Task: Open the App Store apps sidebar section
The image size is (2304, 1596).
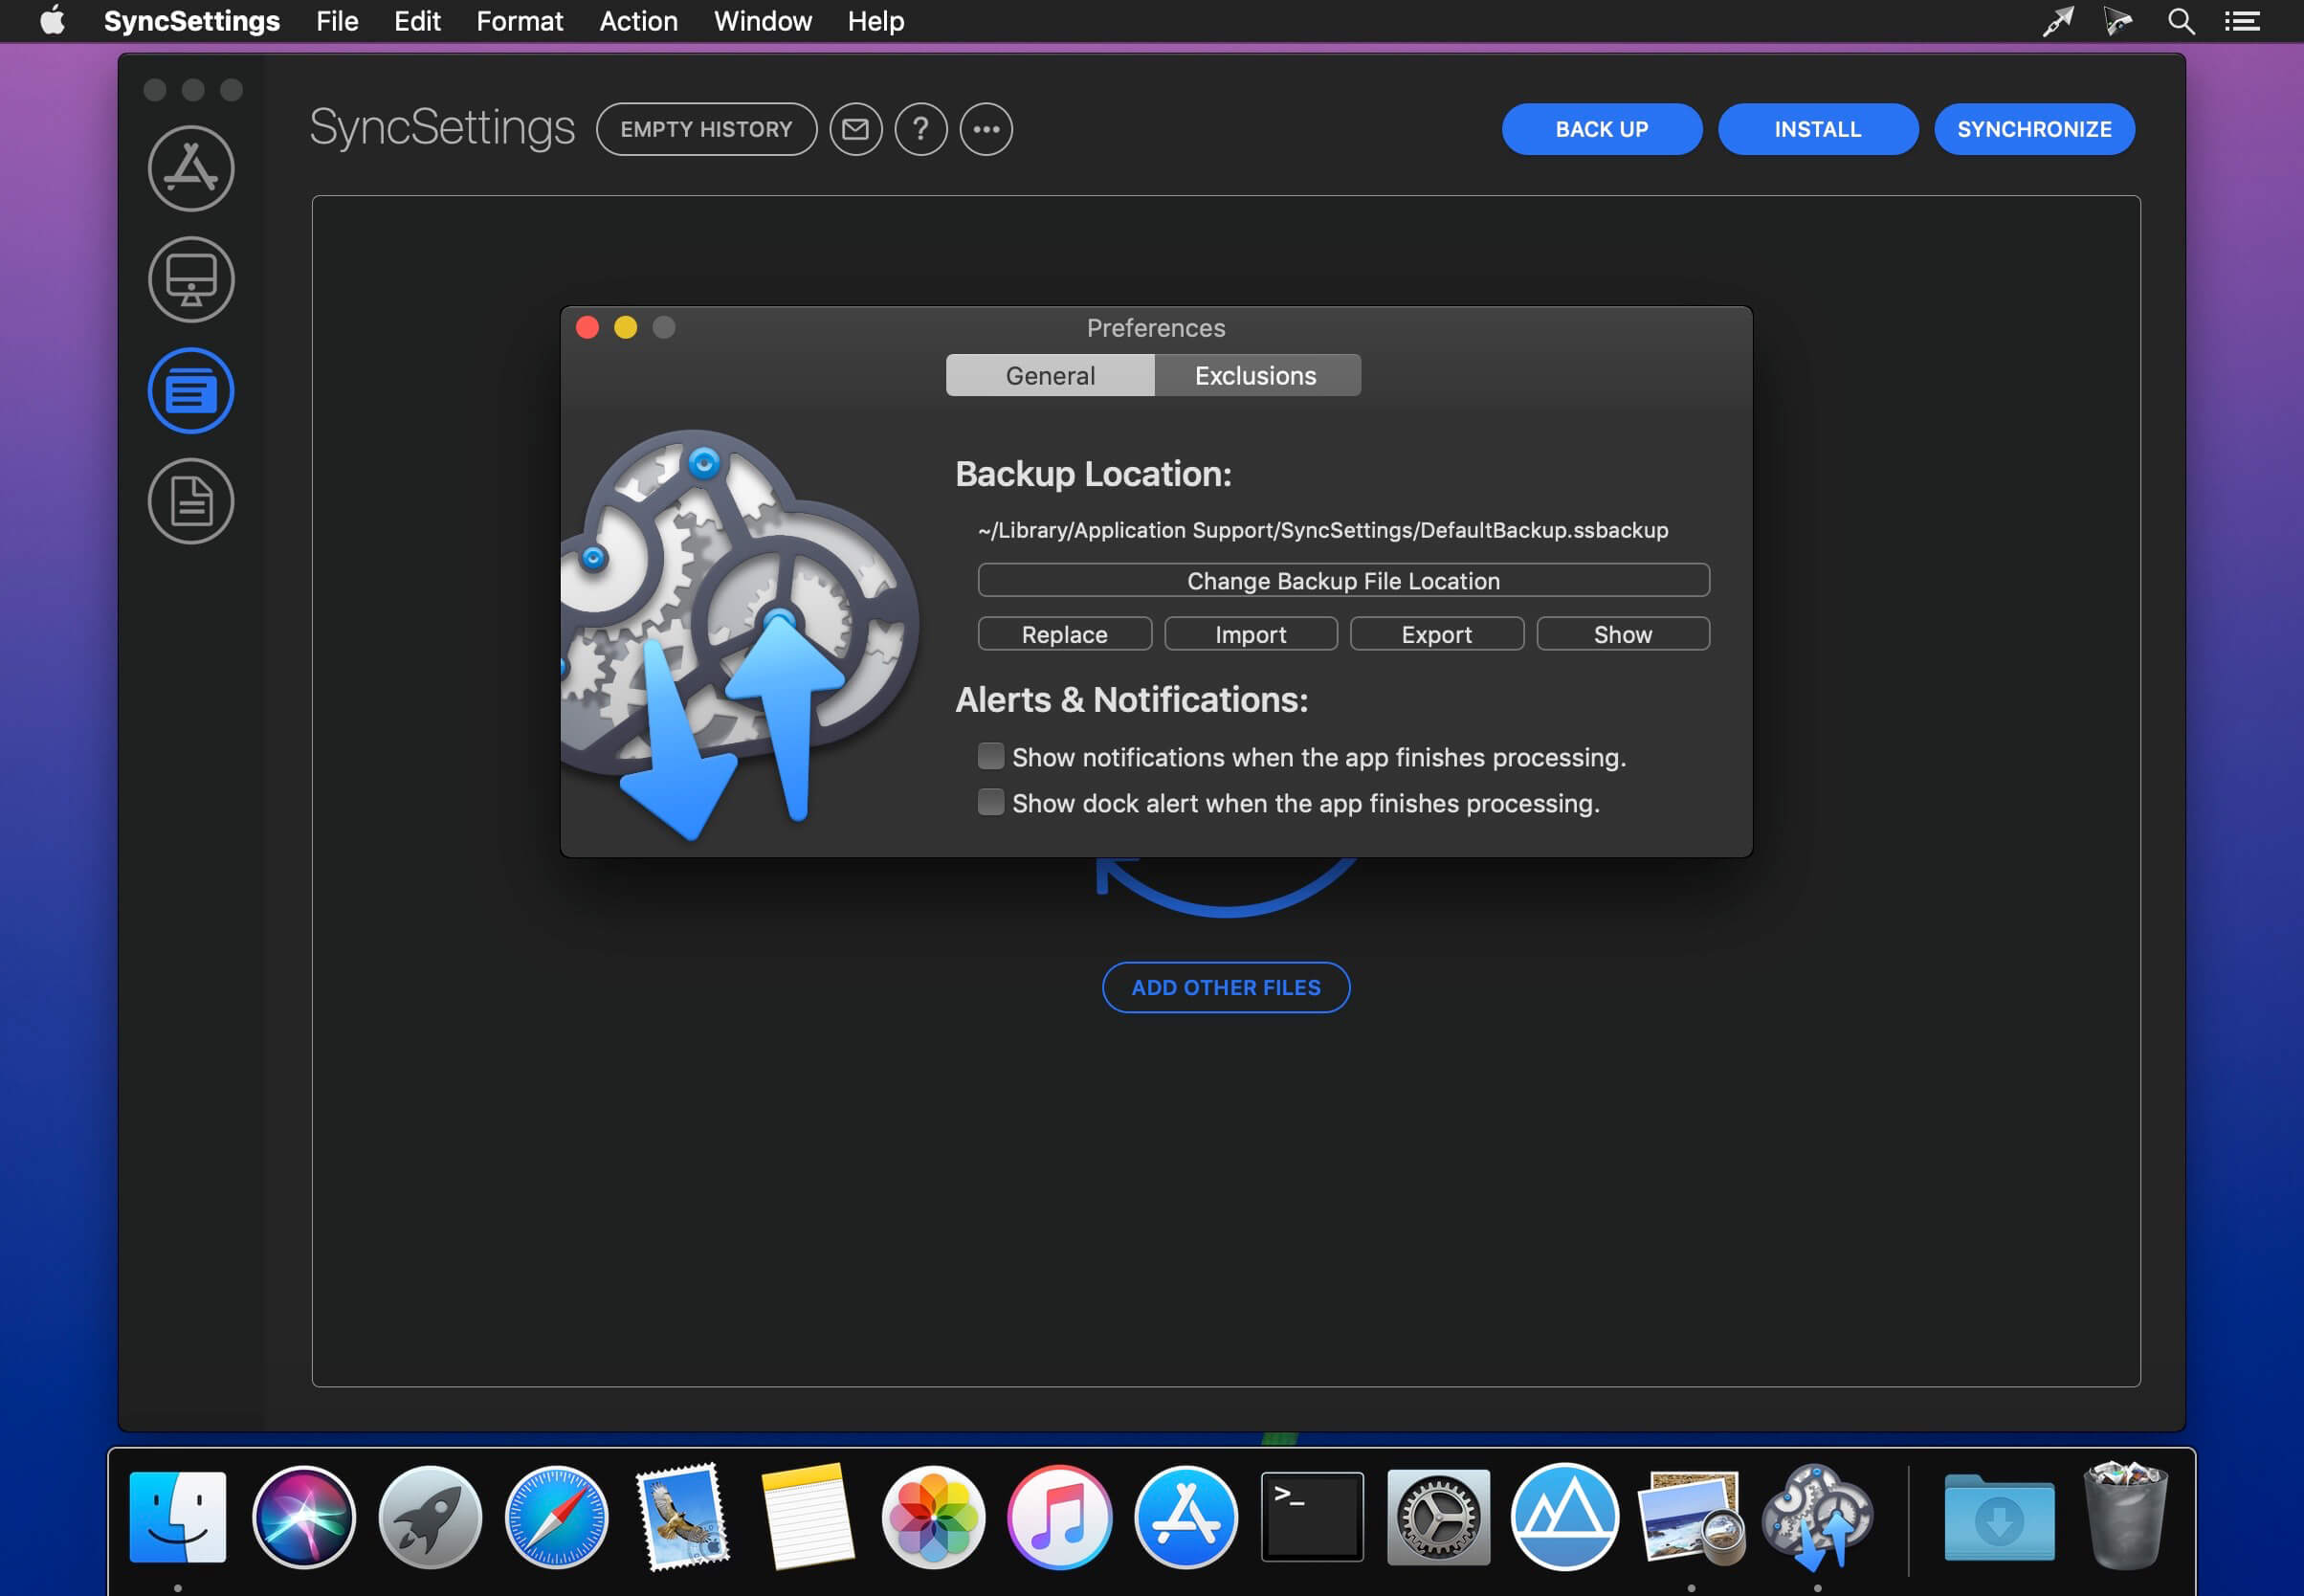Action: pyautogui.click(x=191, y=168)
